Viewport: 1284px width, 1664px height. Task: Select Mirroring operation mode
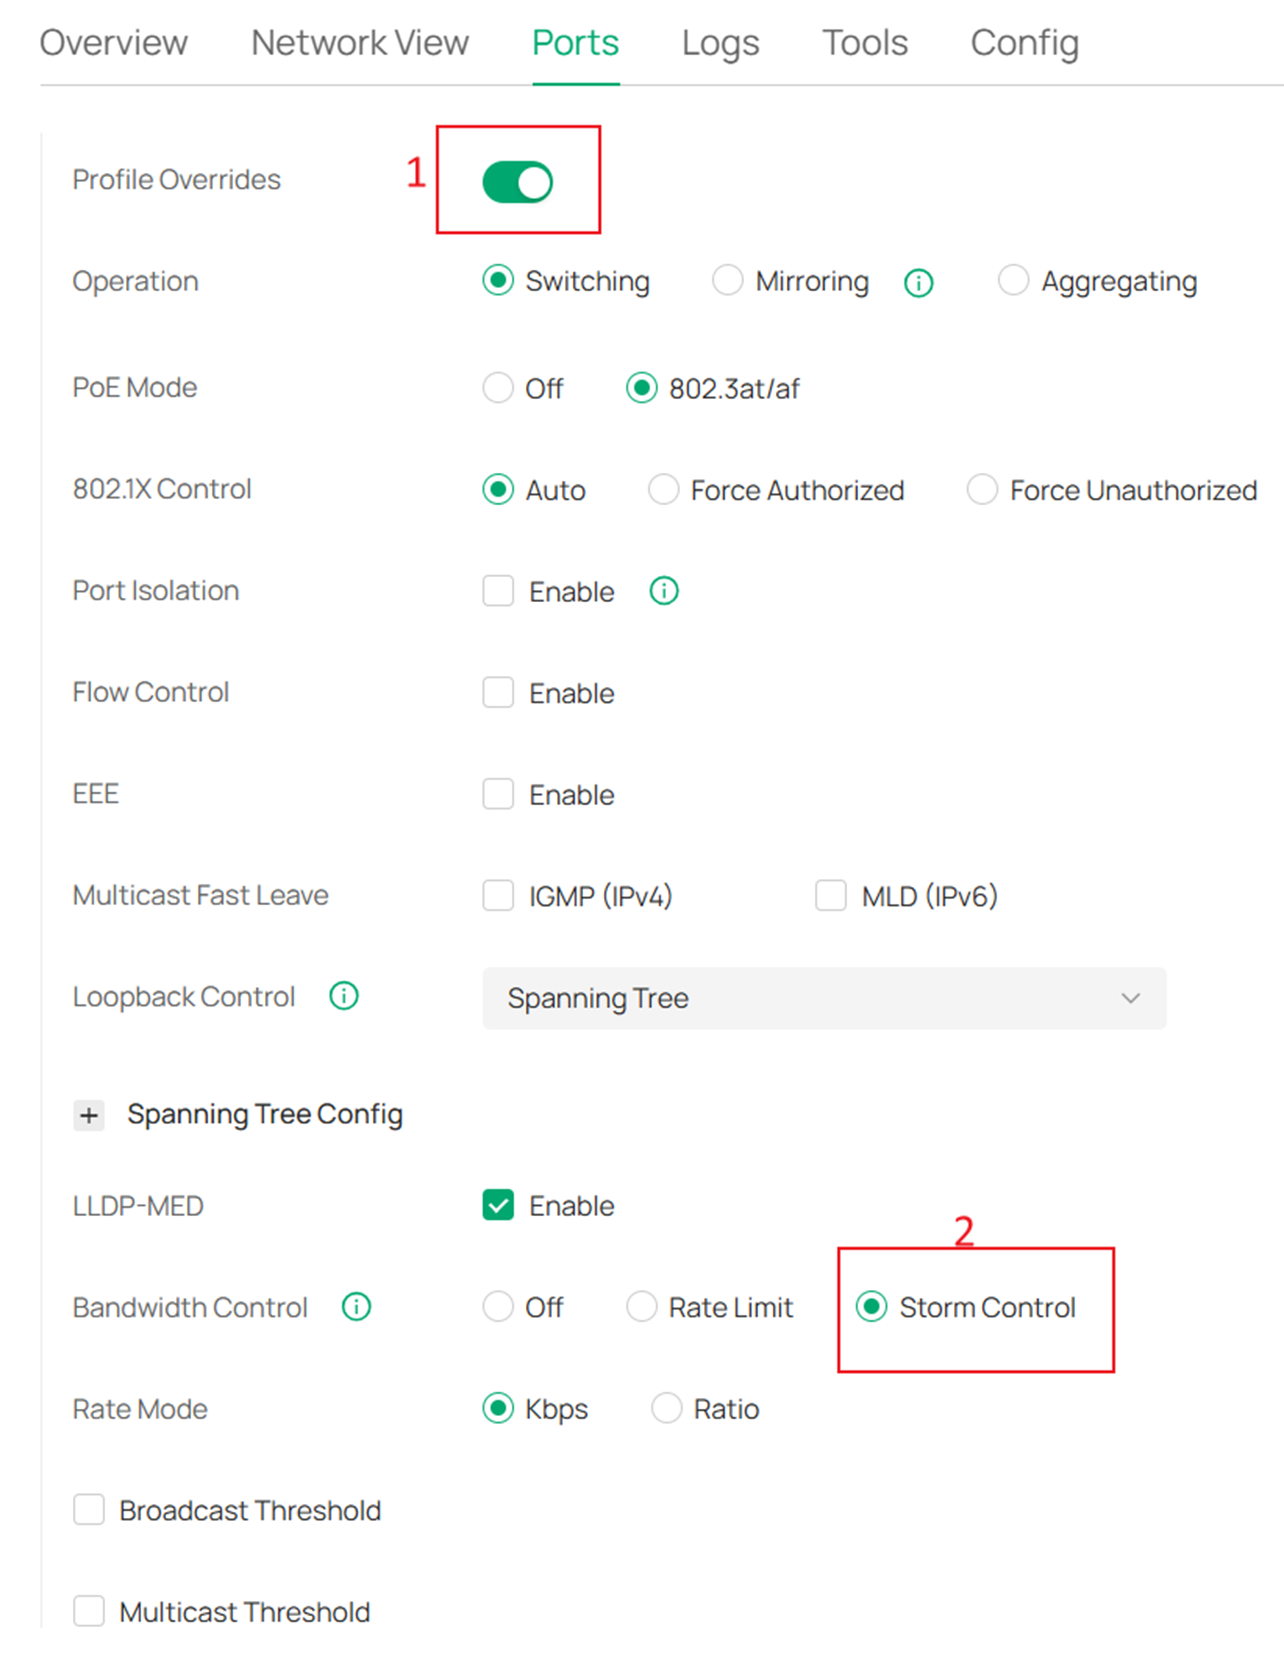click(727, 281)
